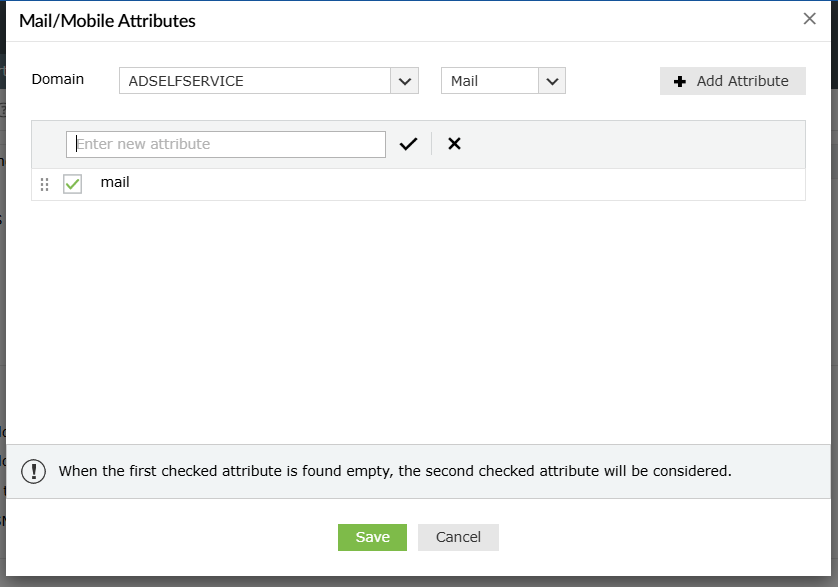Click the exclamation info icon
This screenshot has height=587, width=838.
coord(34,471)
